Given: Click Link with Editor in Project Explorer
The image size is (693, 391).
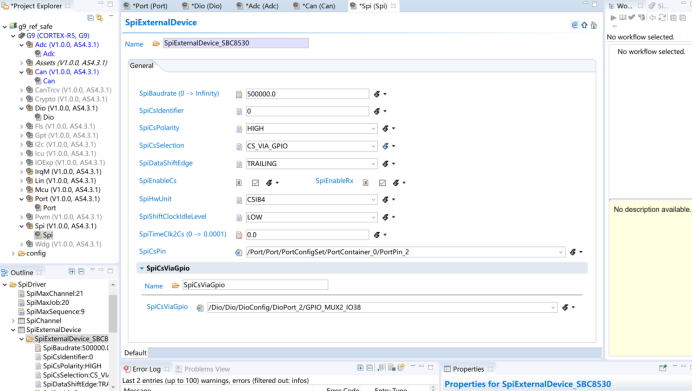Looking at the screenshot, I should [100, 18].
